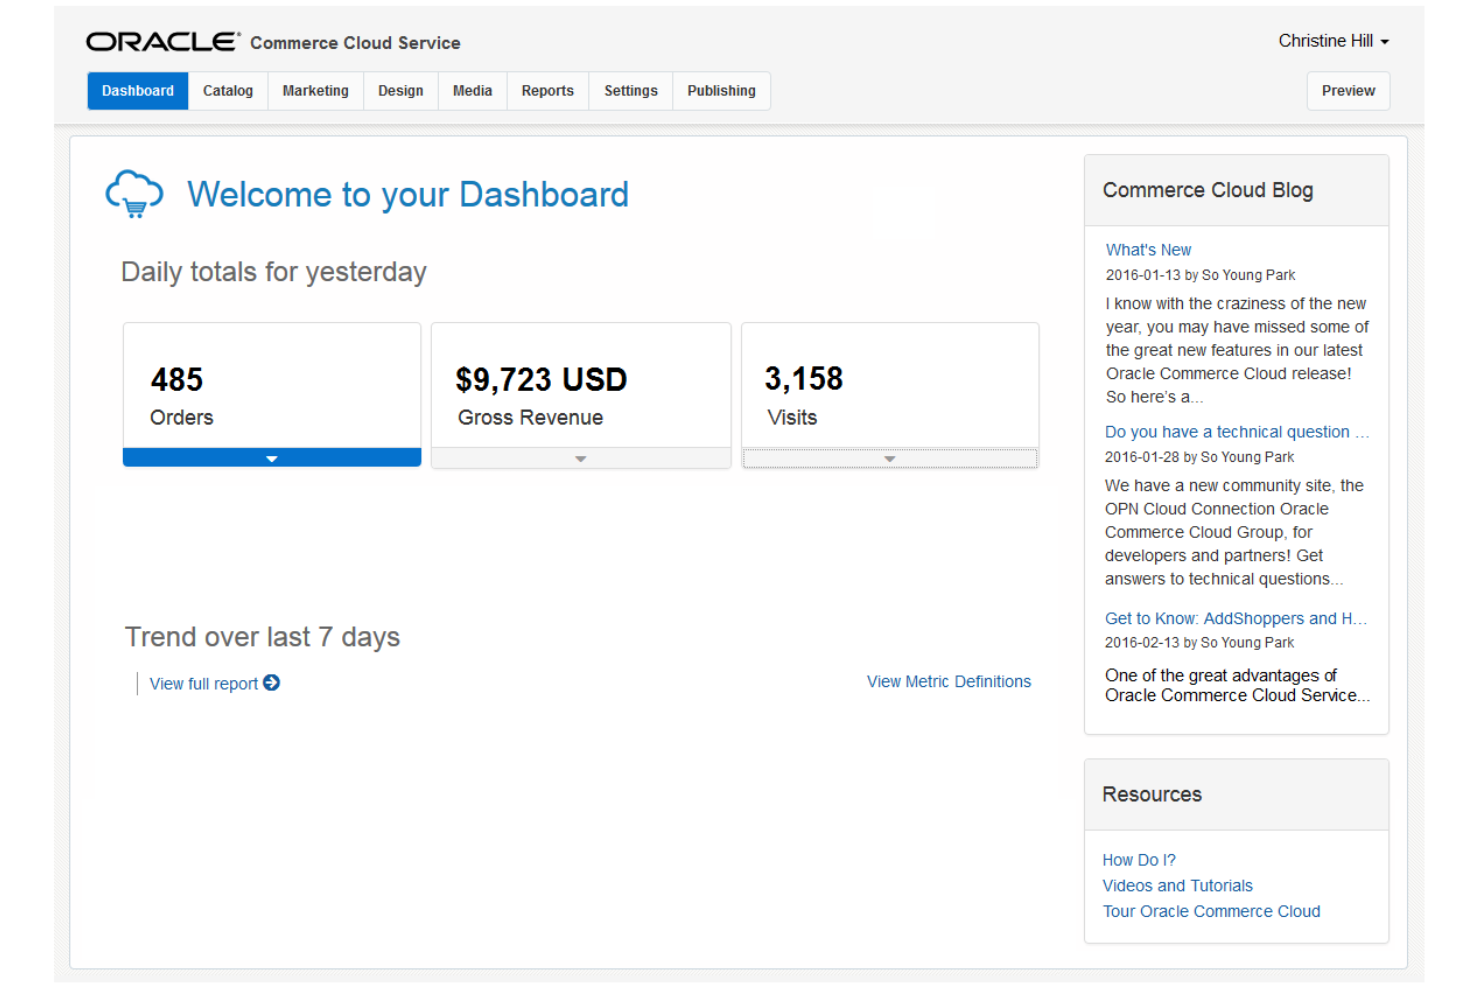The height and width of the screenshot is (987, 1480).
Task: Select the Design tab
Action: click(401, 91)
